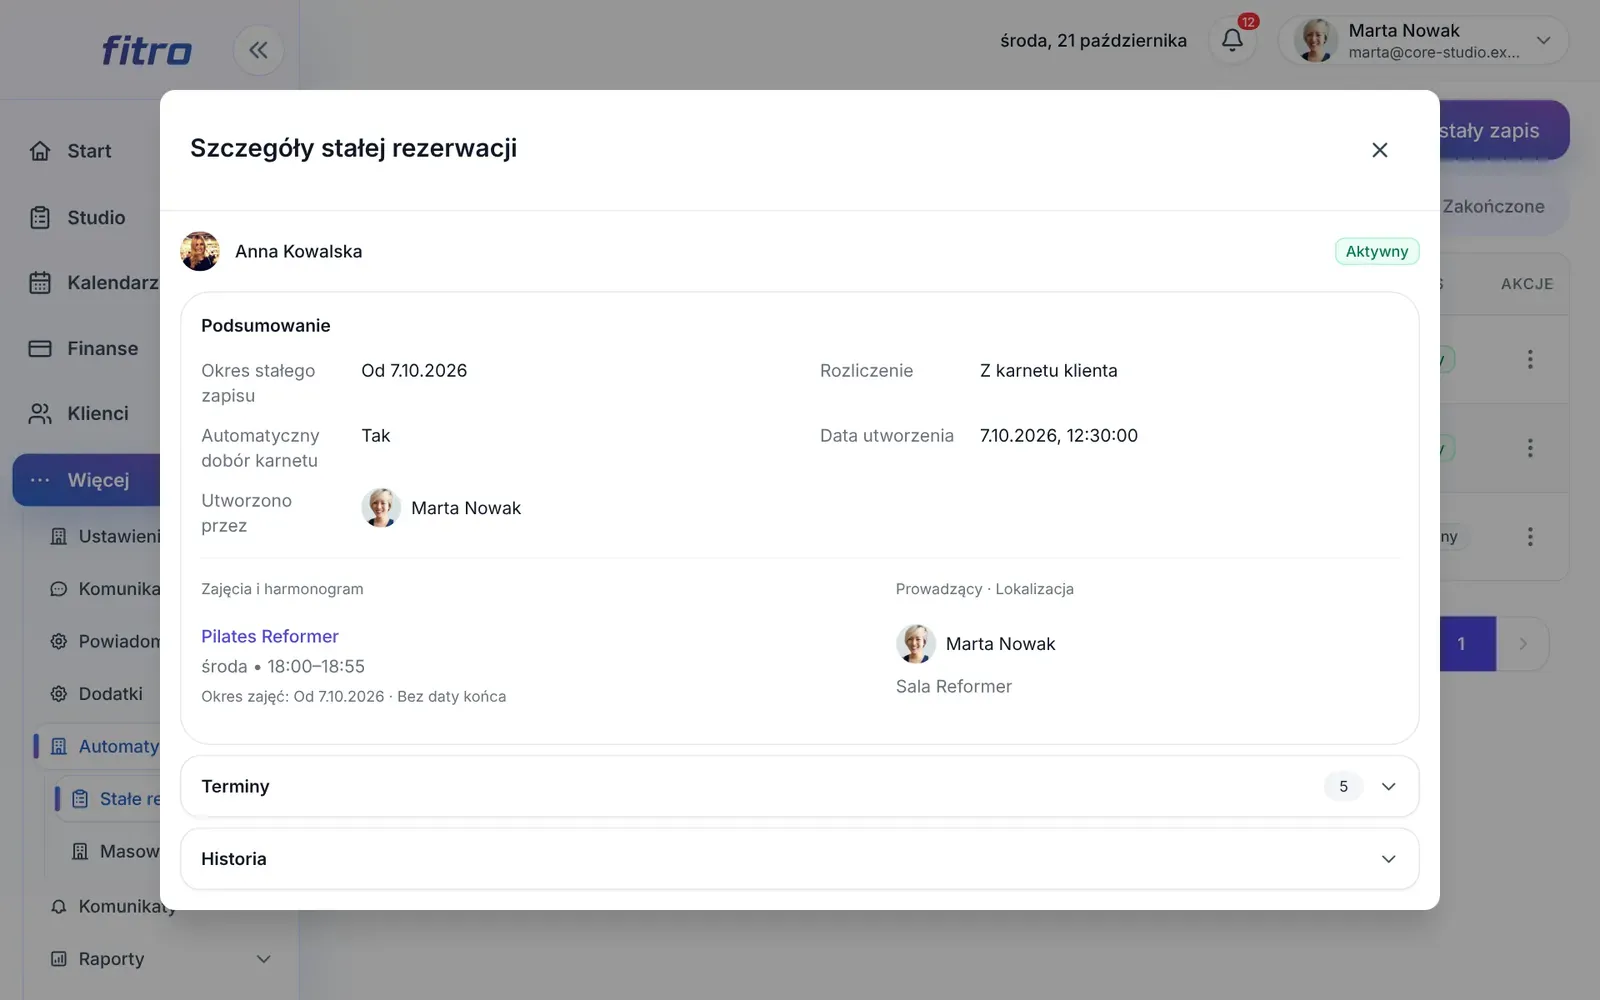Click the Powiadomienia gear icon
This screenshot has width=1600, height=1000.
[59, 641]
